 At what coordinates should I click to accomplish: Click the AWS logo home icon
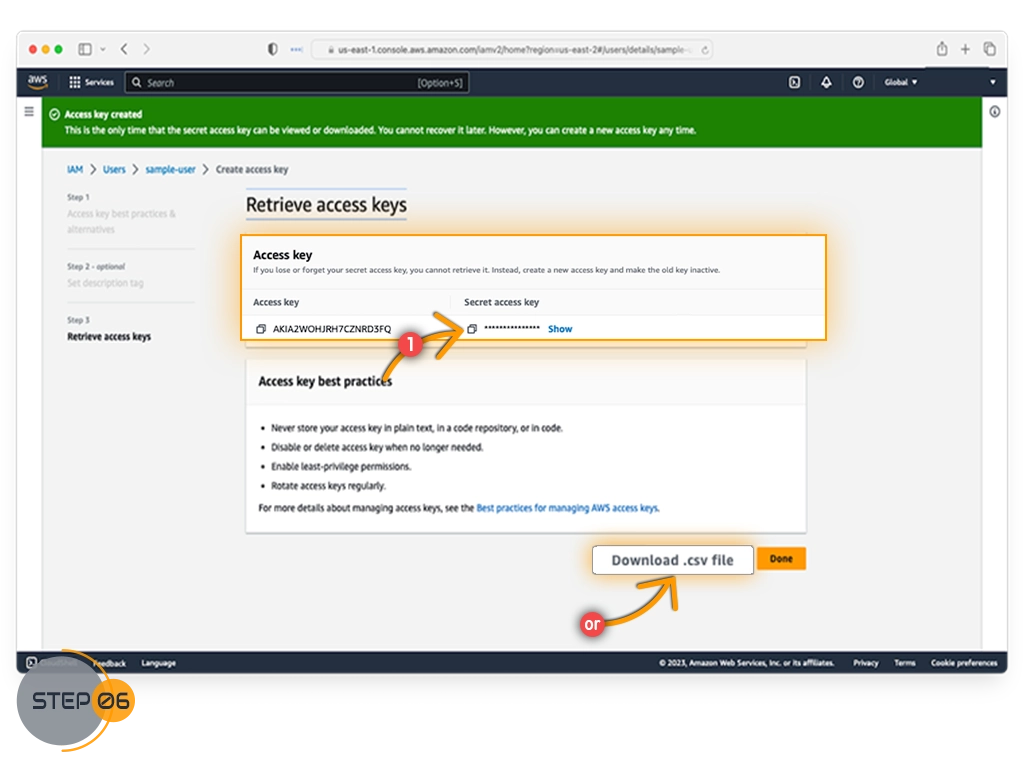point(38,82)
